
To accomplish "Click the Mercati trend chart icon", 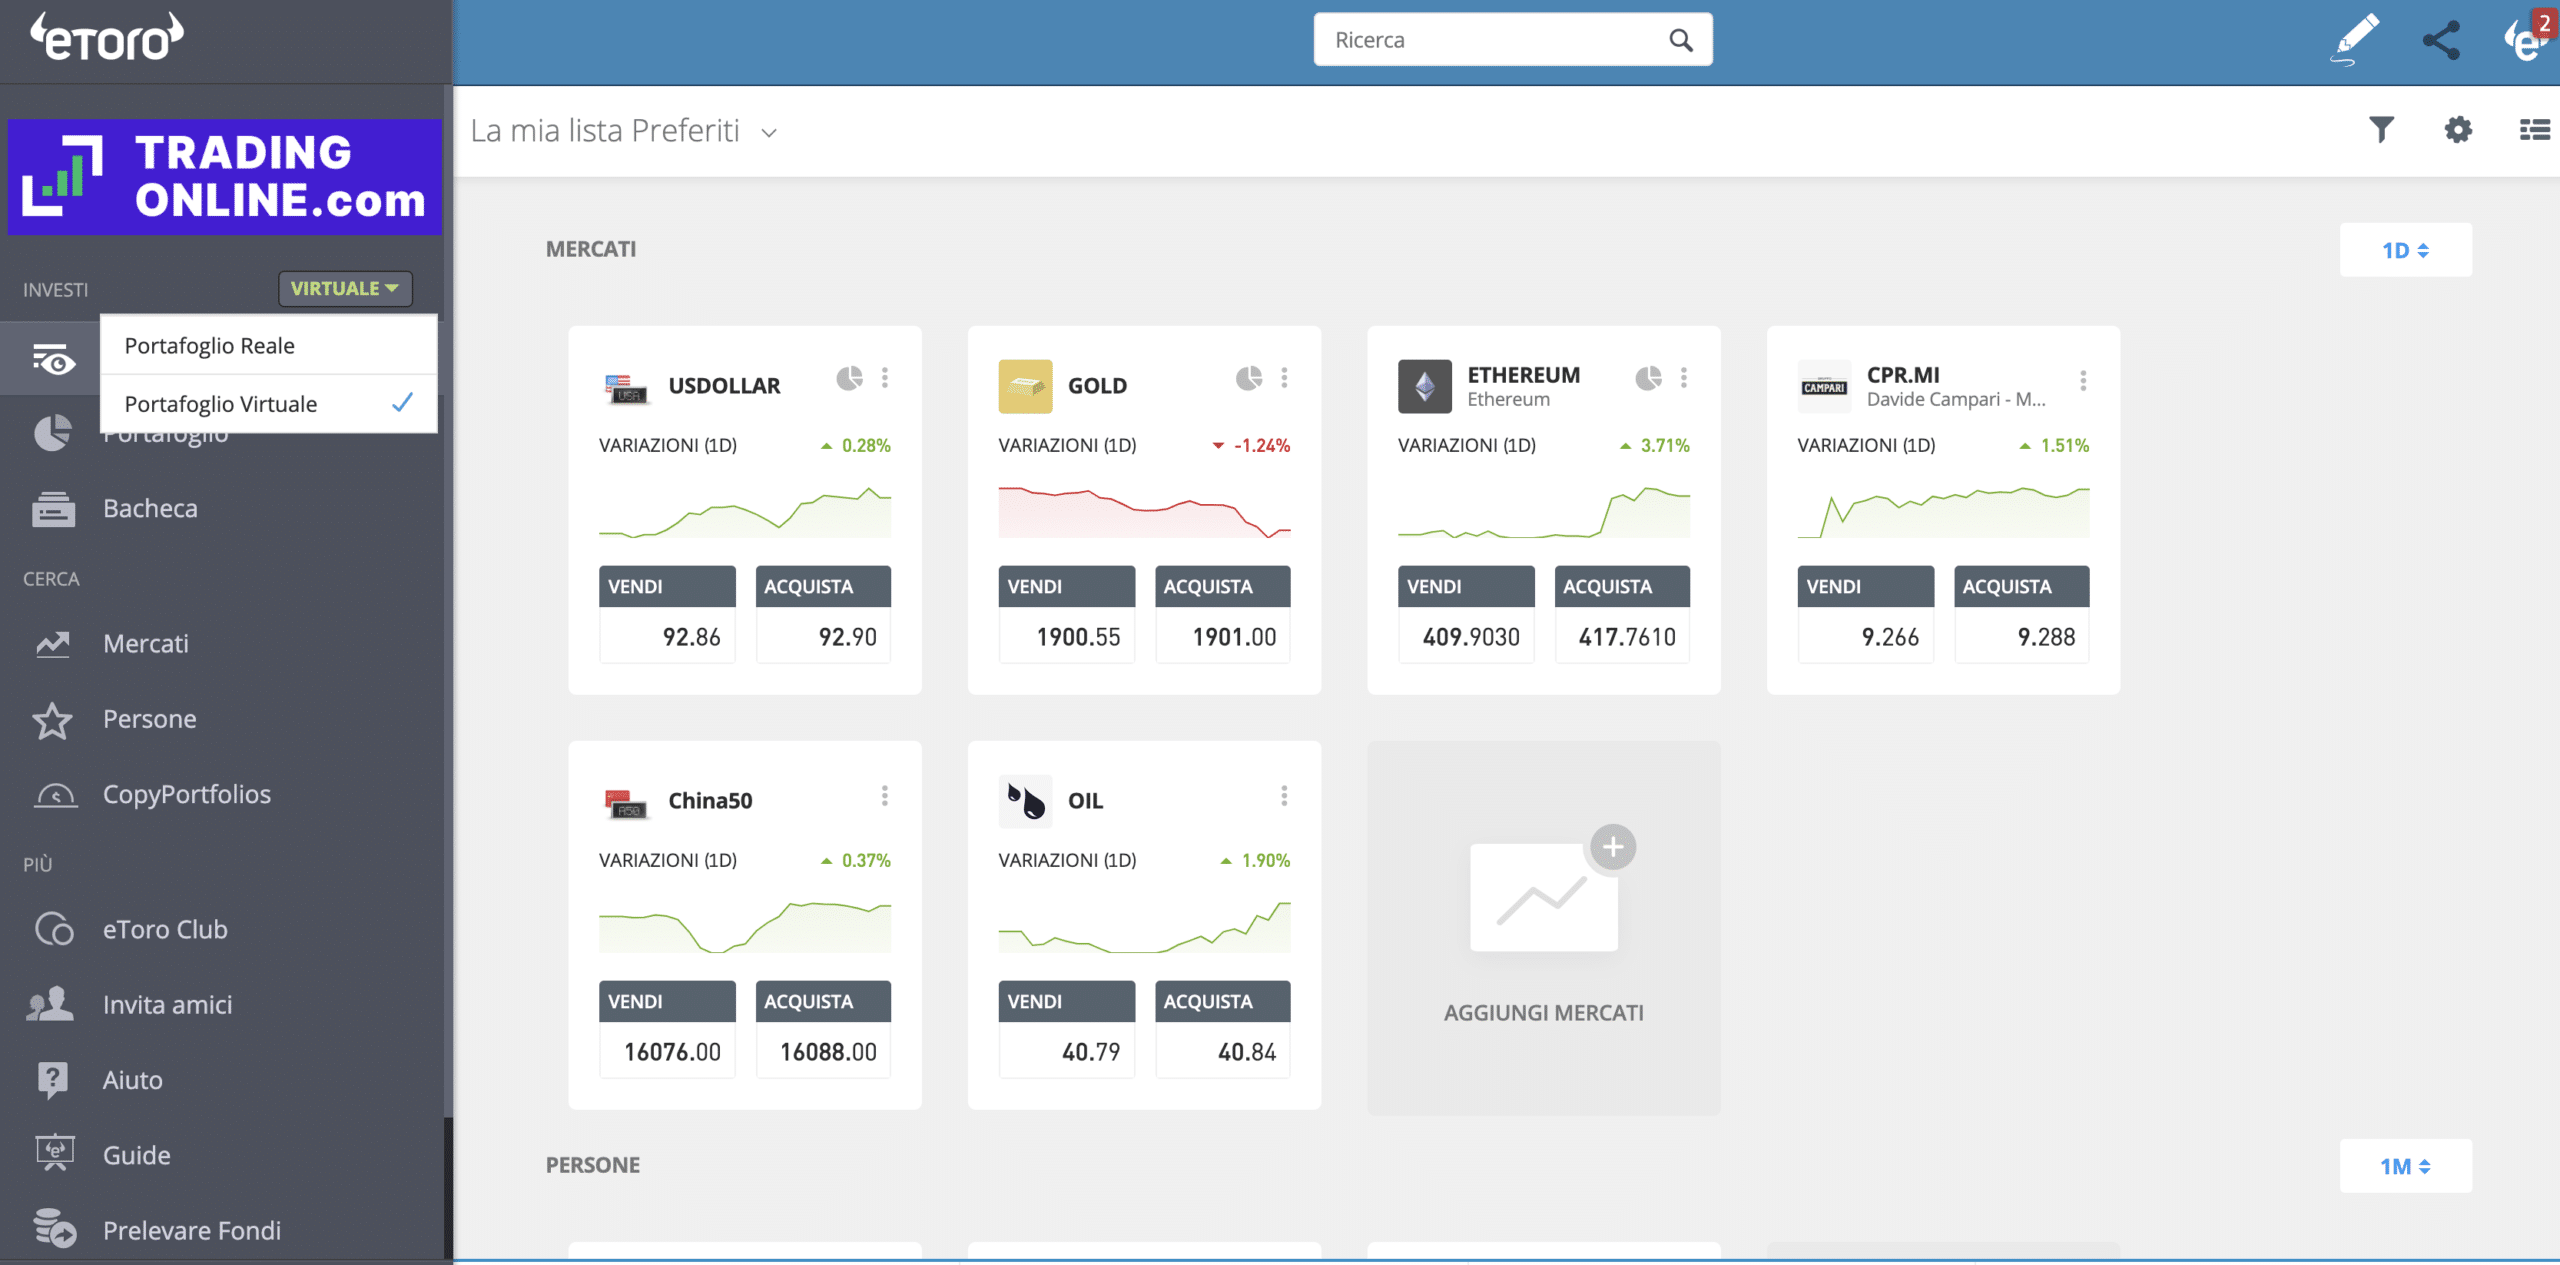I will tap(53, 644).
